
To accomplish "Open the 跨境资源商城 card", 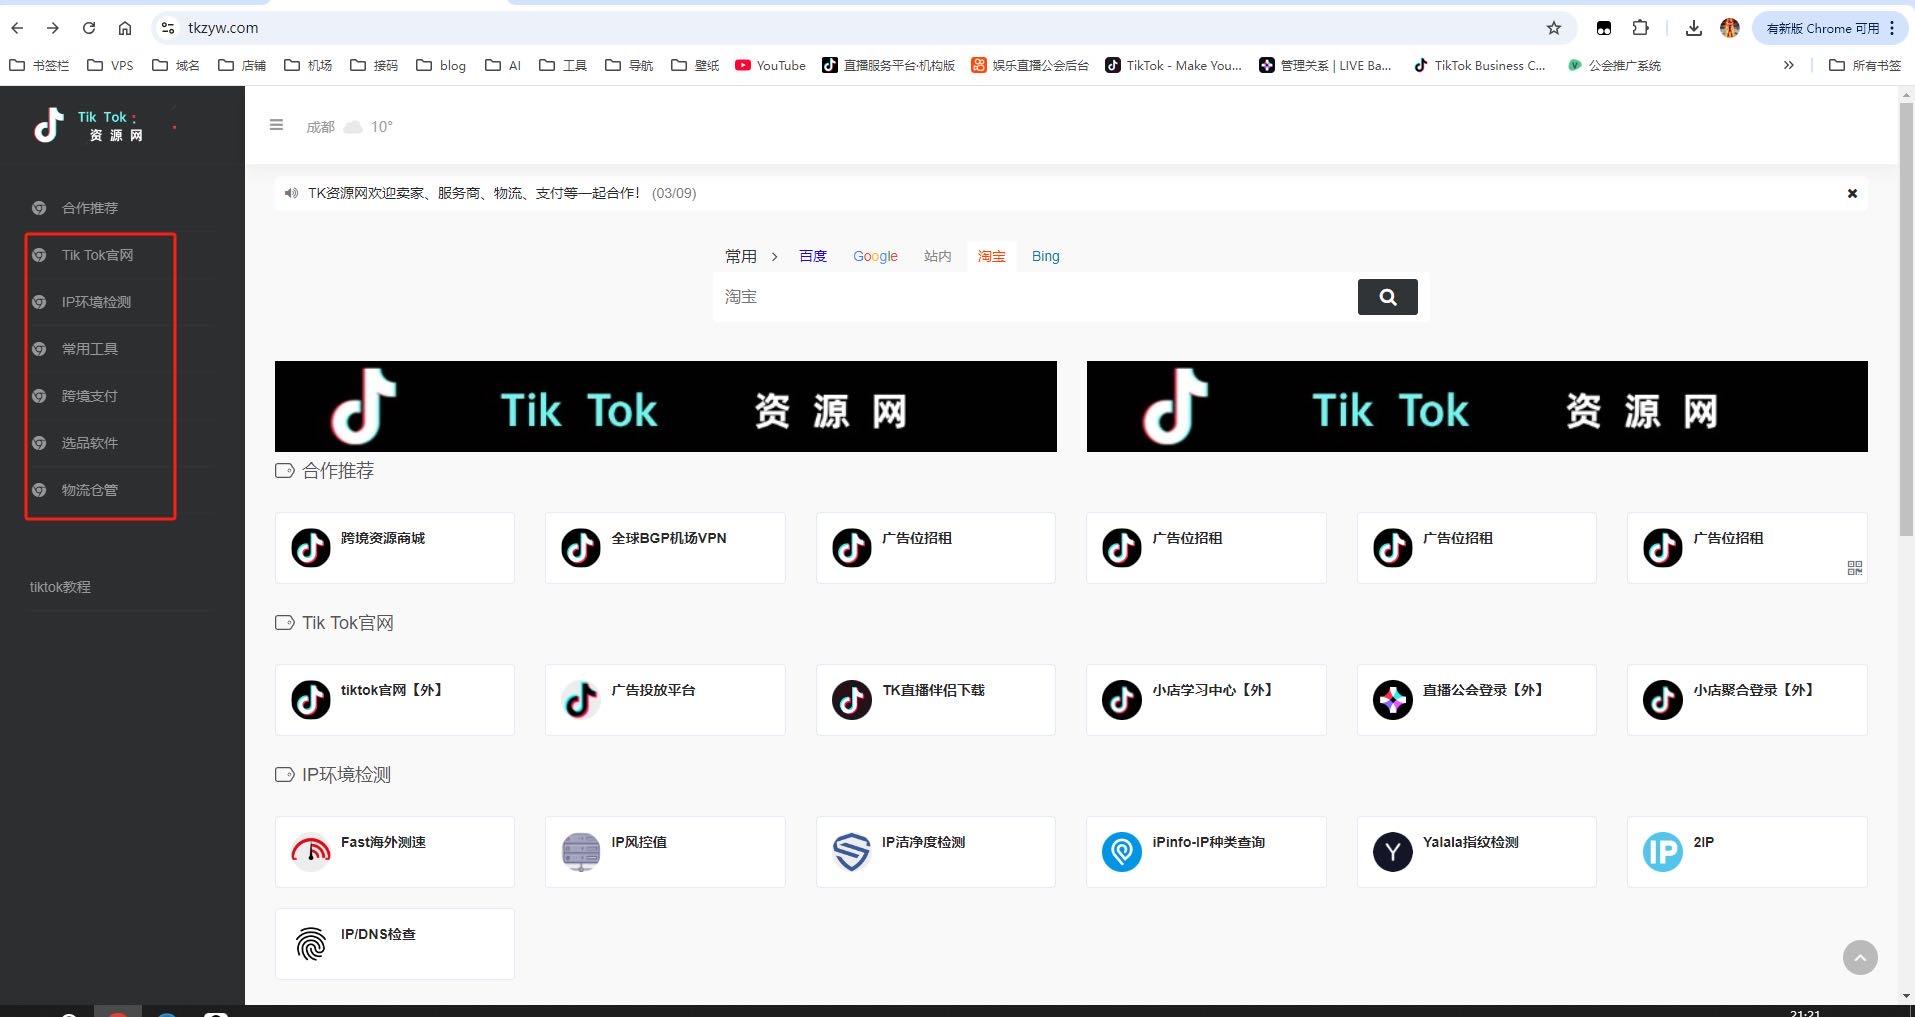I will [x=395, y=548].
